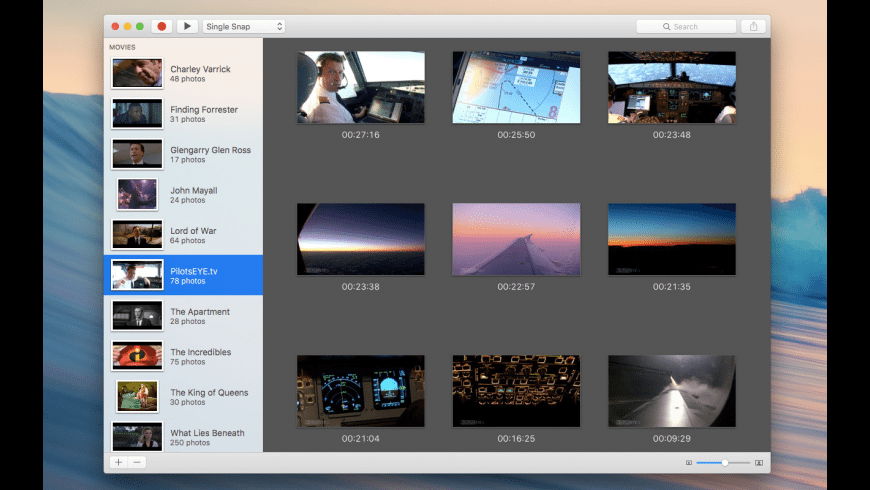Select The Incredibles movie entry
Viewport: 870px width, 490px height.
[183, 356]
